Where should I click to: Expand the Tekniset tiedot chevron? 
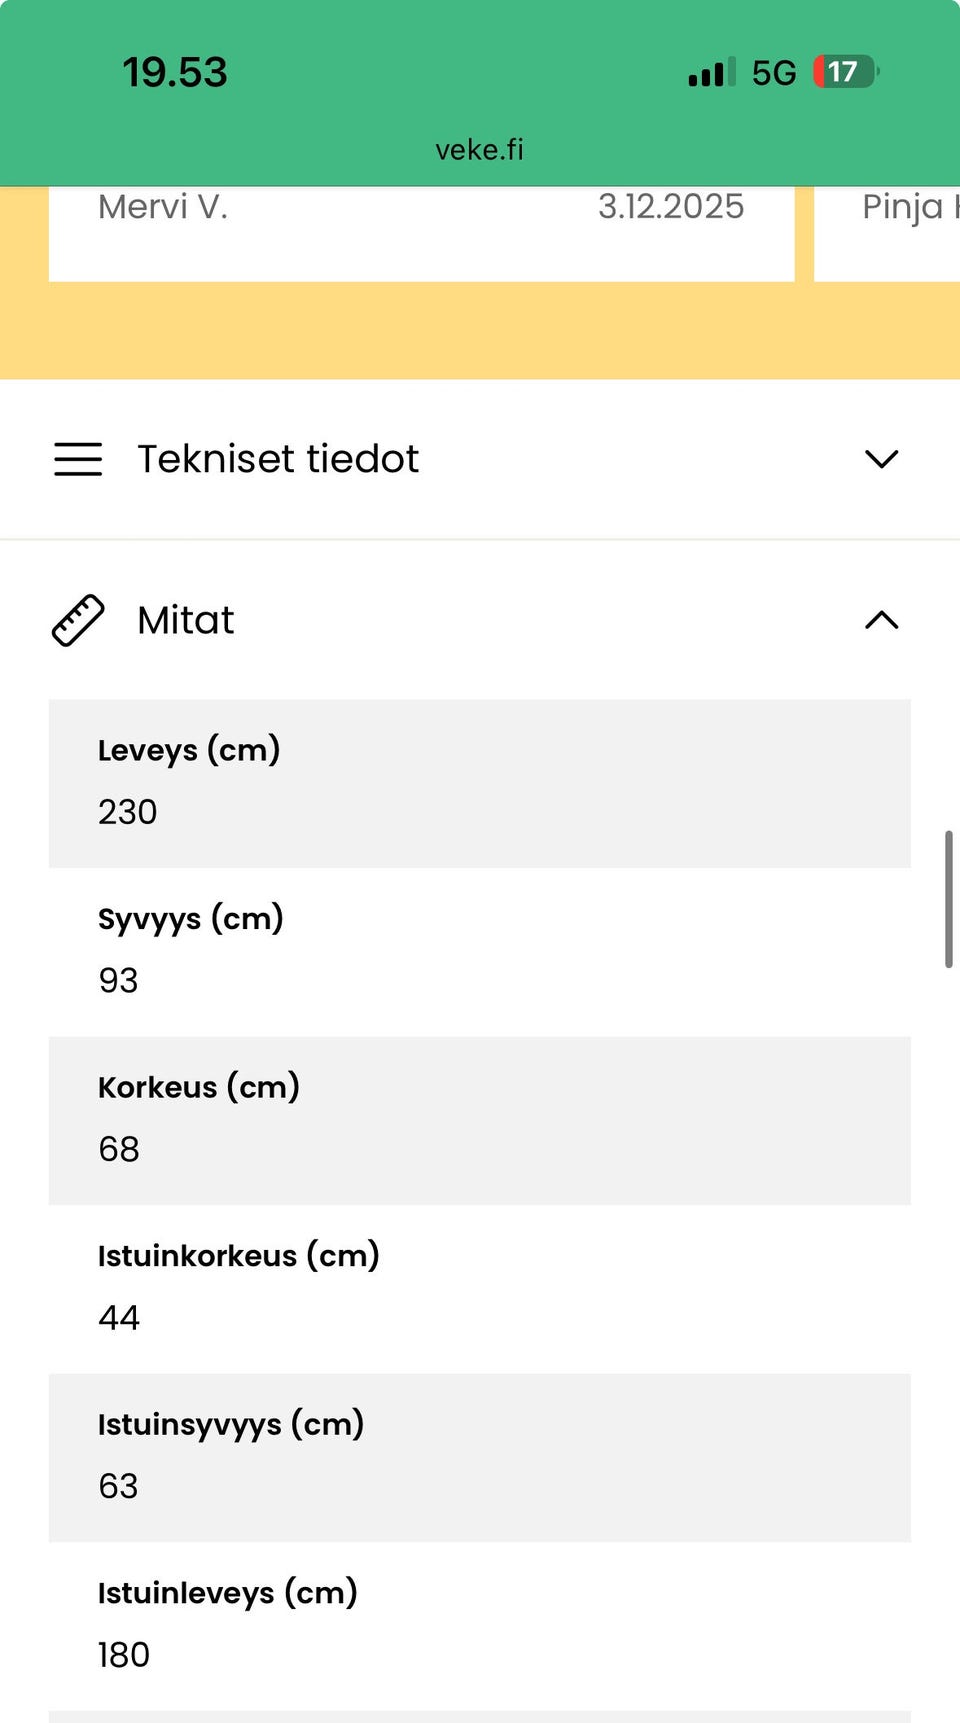881,459
